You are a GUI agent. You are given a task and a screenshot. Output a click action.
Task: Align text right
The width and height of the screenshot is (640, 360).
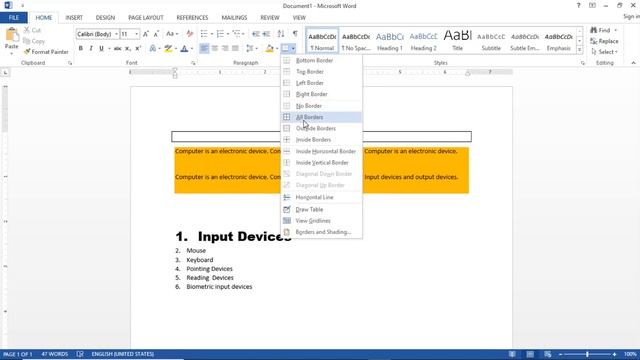point(225,49)
